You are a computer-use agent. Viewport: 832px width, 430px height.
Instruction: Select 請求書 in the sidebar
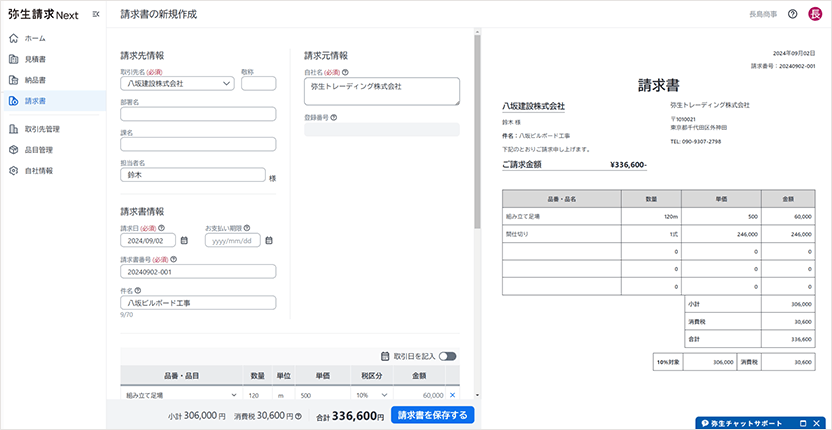point(53,101)
